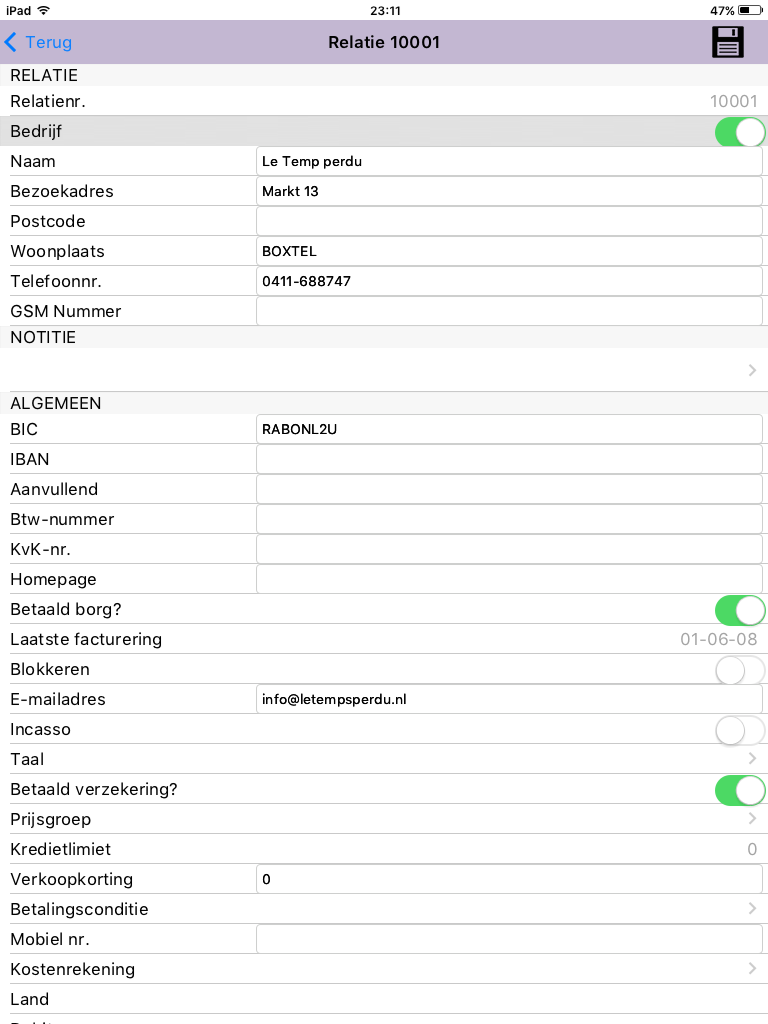Focus the empty Postcode field
The image size is (768, 1024).
pyautogui.click(x=509, y=221)
